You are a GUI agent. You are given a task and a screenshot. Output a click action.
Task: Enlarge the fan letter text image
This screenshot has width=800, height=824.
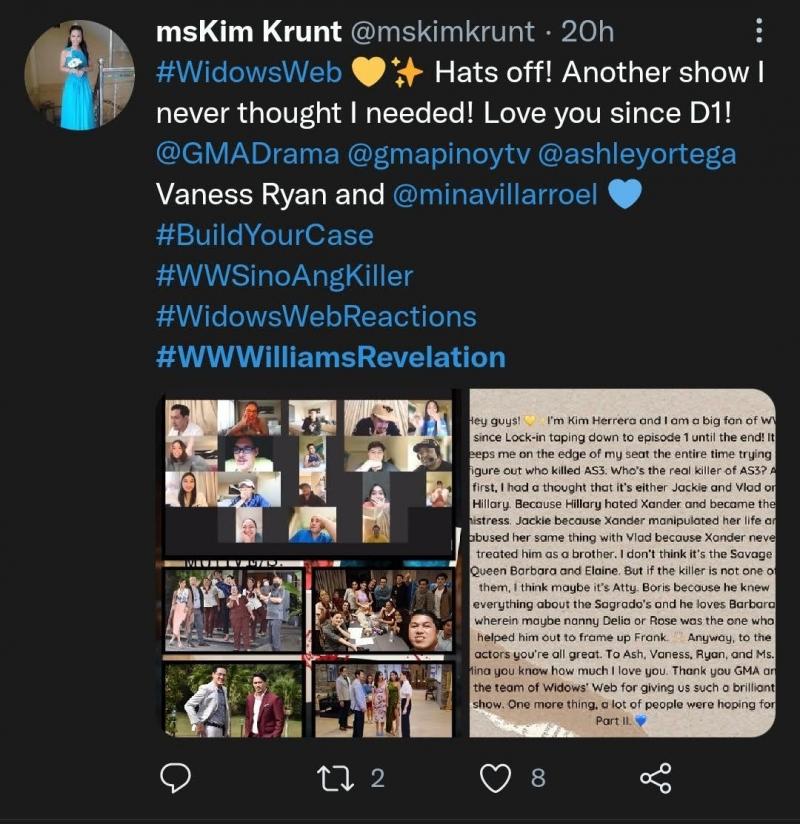(621, 563)
